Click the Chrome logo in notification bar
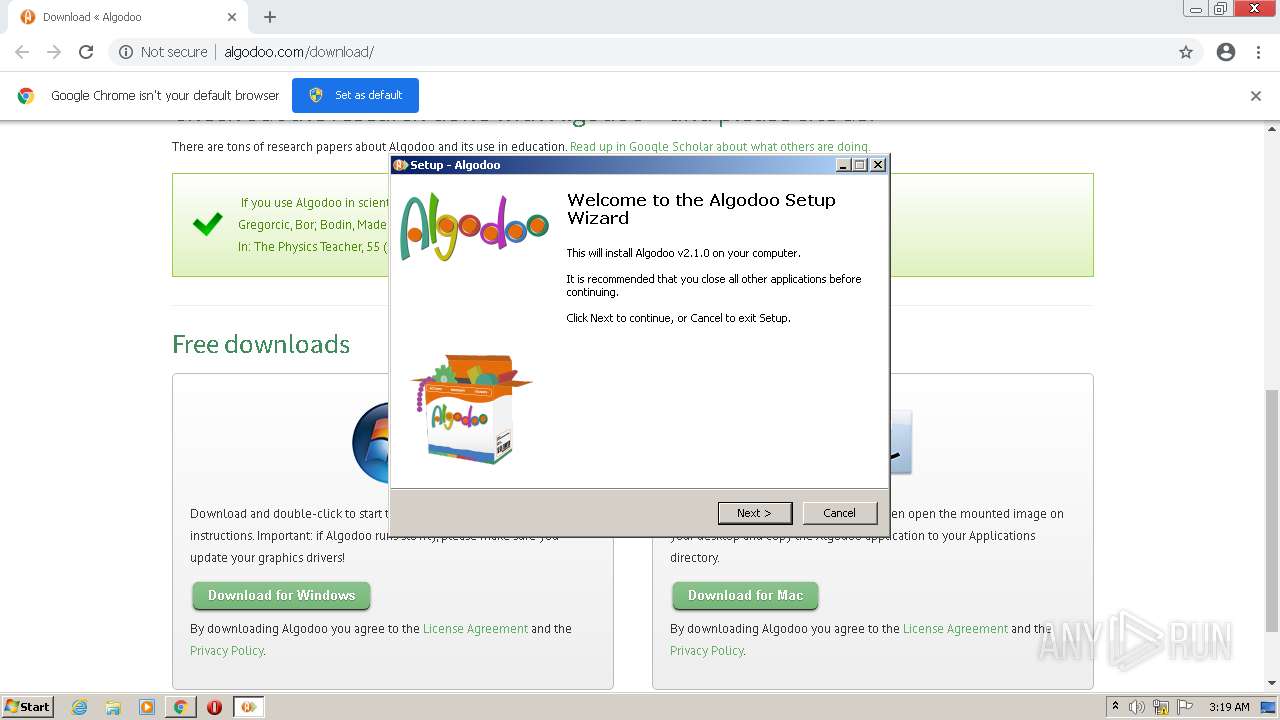 click(x=26, y=96)
